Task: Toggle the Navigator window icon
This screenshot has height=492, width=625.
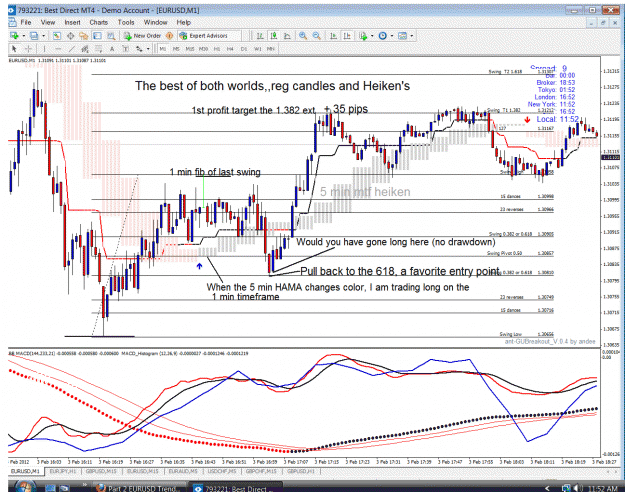Action: 83,36
